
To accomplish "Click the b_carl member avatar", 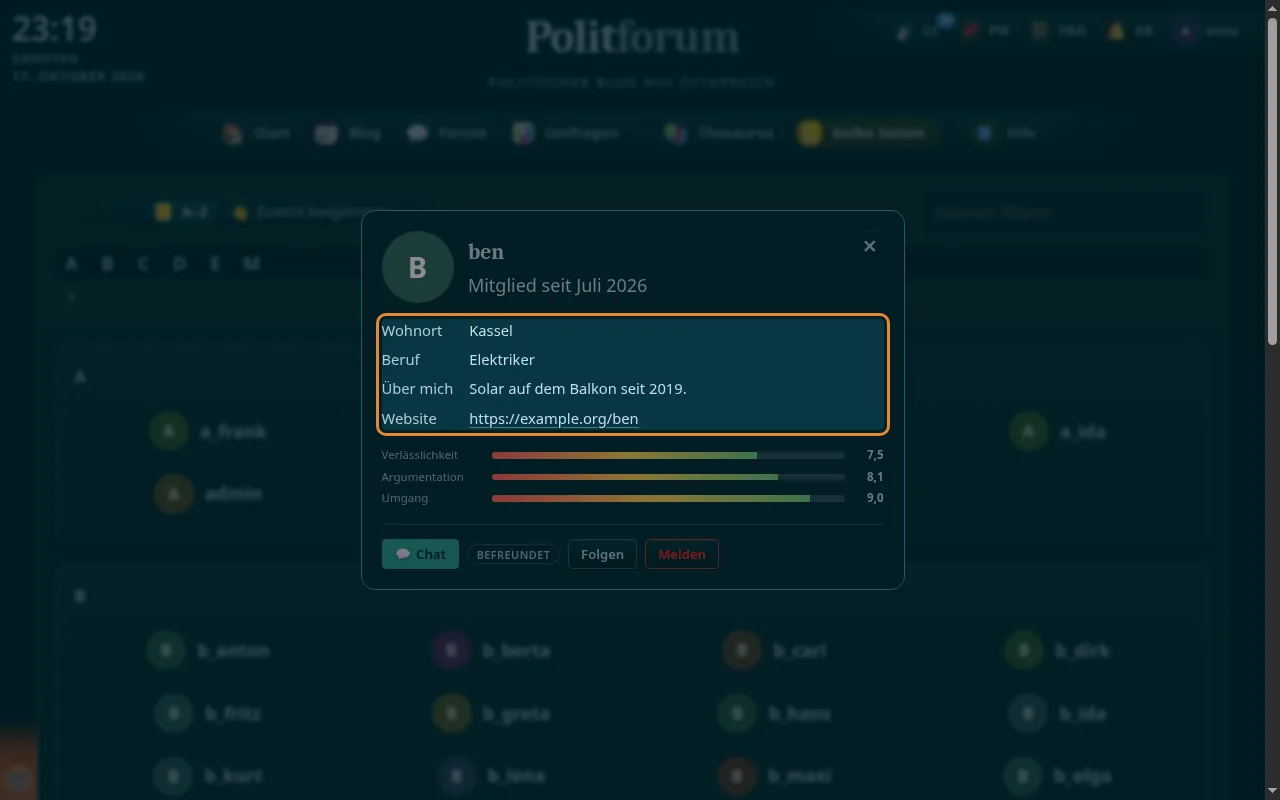I will (742, 651).
